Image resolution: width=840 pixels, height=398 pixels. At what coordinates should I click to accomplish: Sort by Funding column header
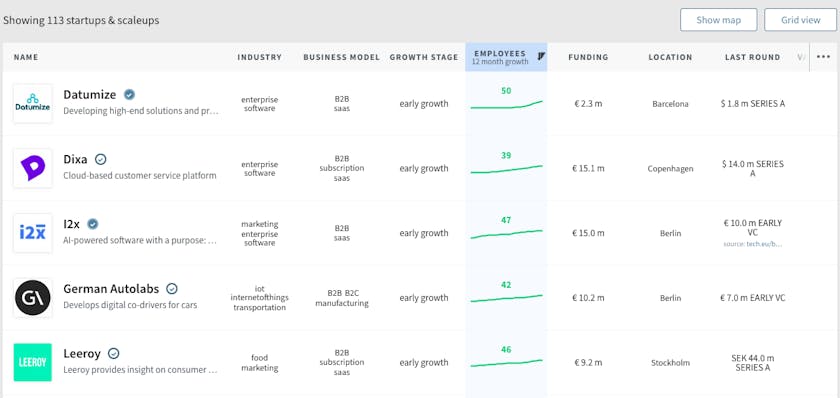click(588, 57)
